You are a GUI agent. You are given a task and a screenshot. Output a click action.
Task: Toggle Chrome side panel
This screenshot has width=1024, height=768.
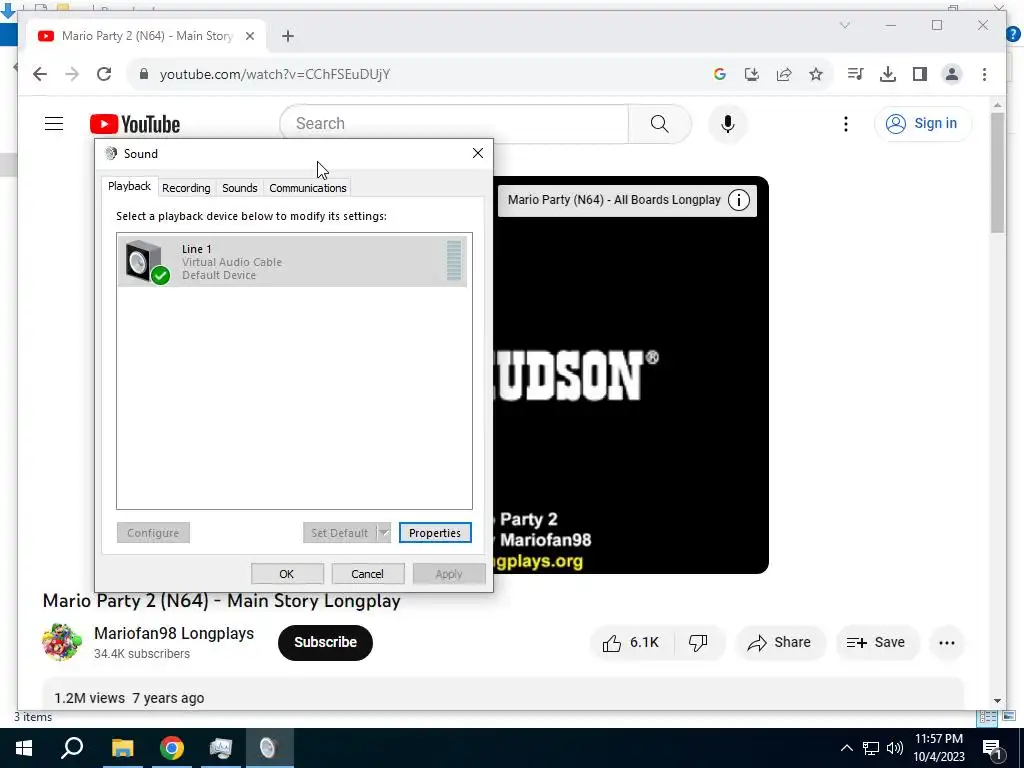[x=920, y=74]
